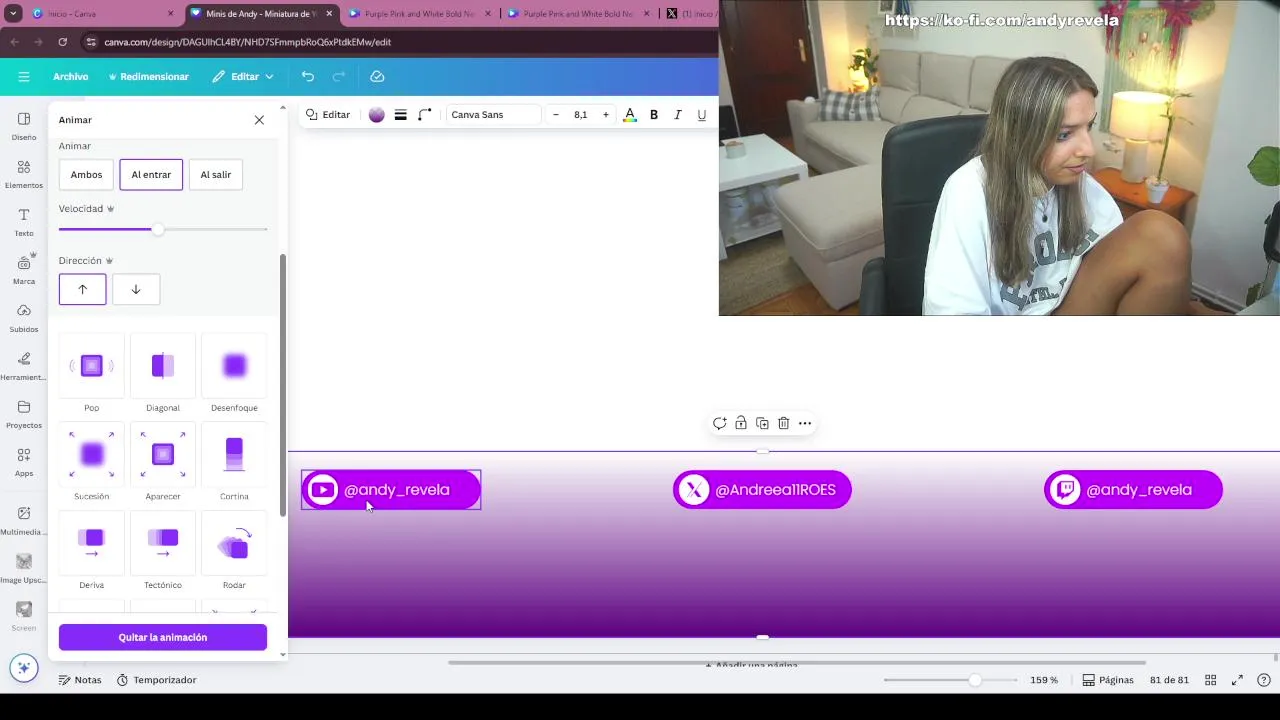This screenshot has width=1280, height=720.
Task: Toggle bold text formatting
Action: pos(654,115)
